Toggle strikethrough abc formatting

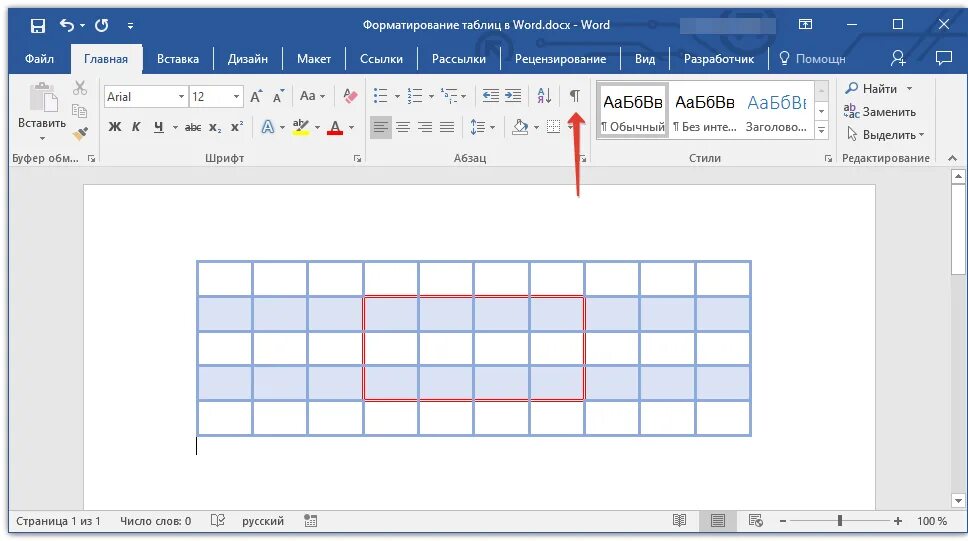[193, 127]
